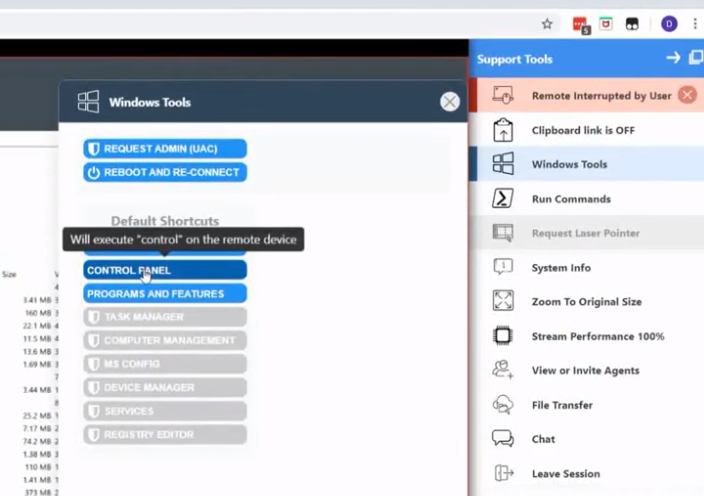Image resolution: width=704 pixels, height=496 pixels.
Task: Click the black mask extension icon
Action: 632,24
